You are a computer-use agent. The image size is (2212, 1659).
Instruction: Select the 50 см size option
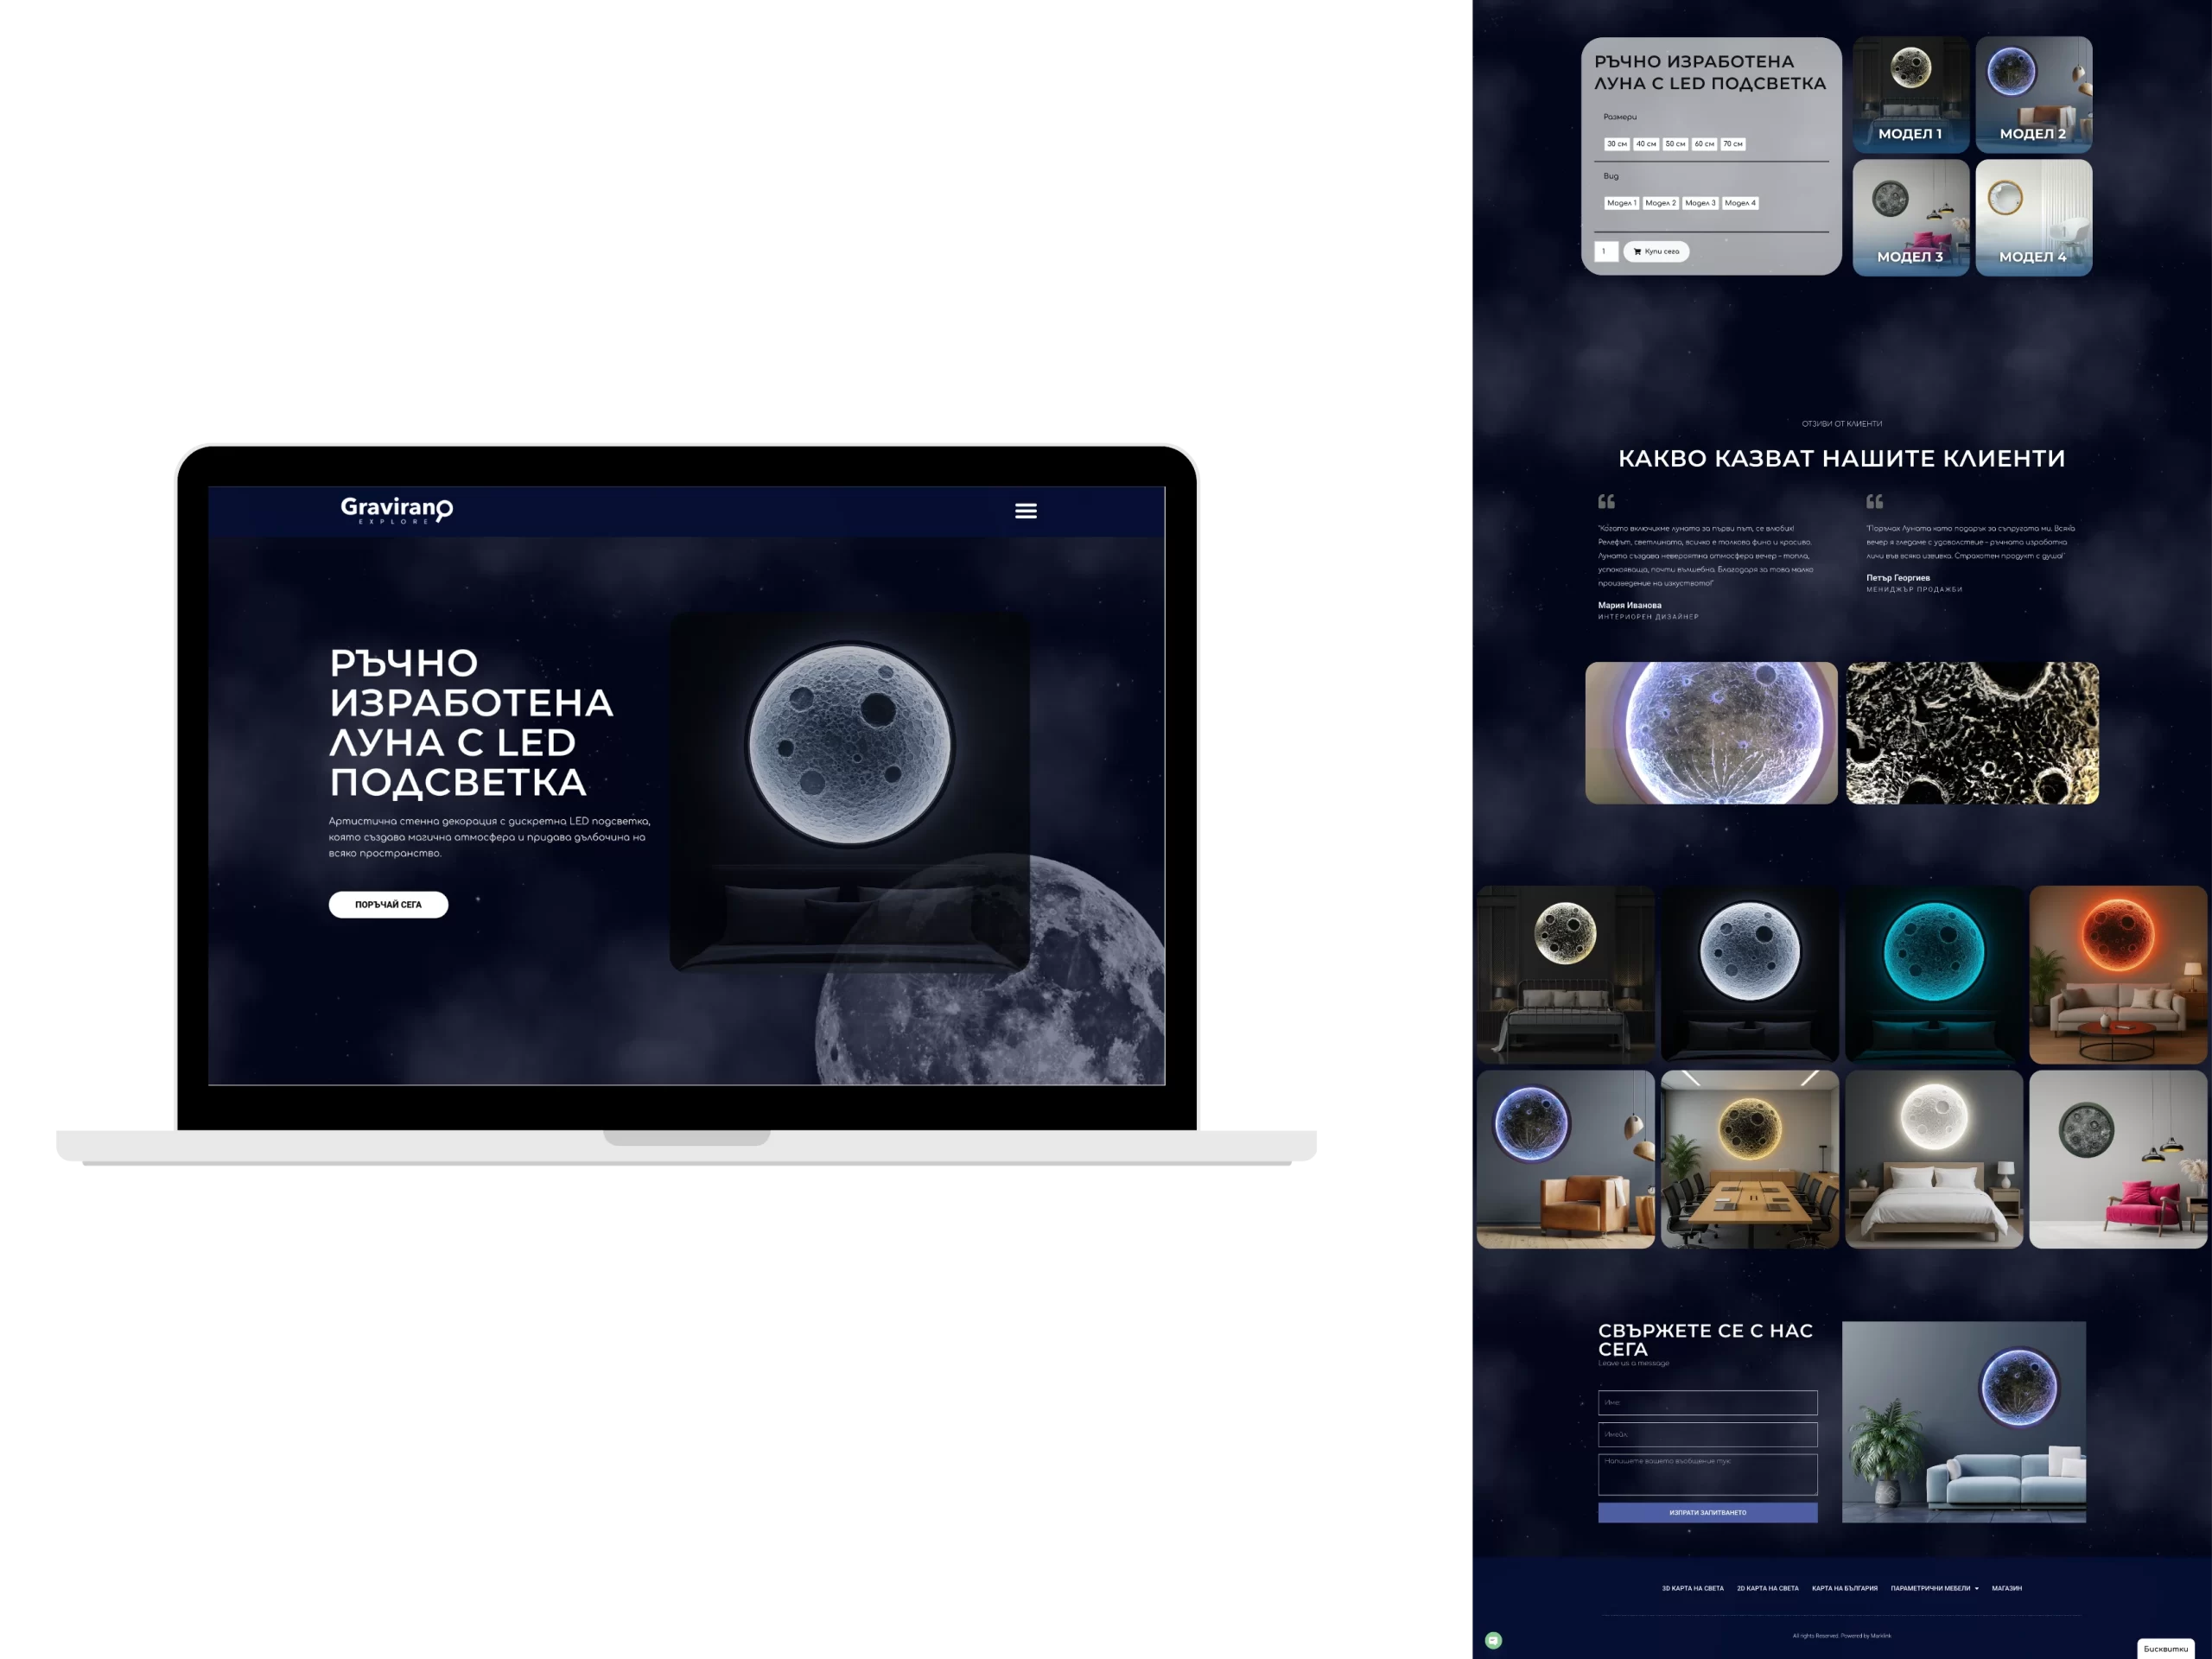[1675, 144]
